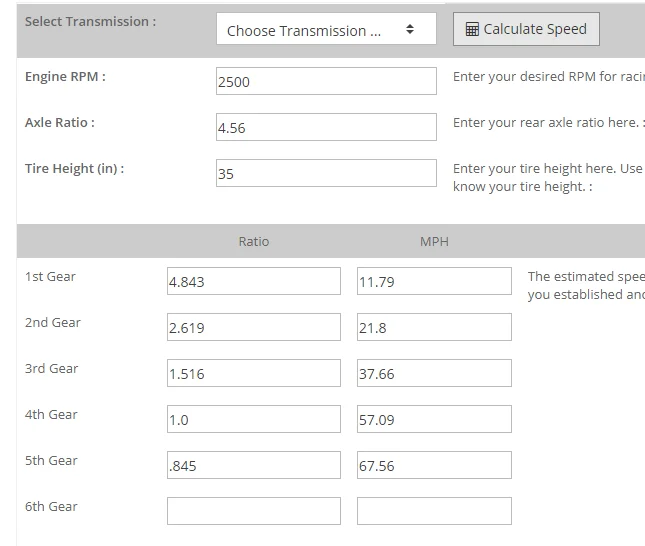Click the Calculate Speed button
The image size is (645, 546).
pos(526,29)
